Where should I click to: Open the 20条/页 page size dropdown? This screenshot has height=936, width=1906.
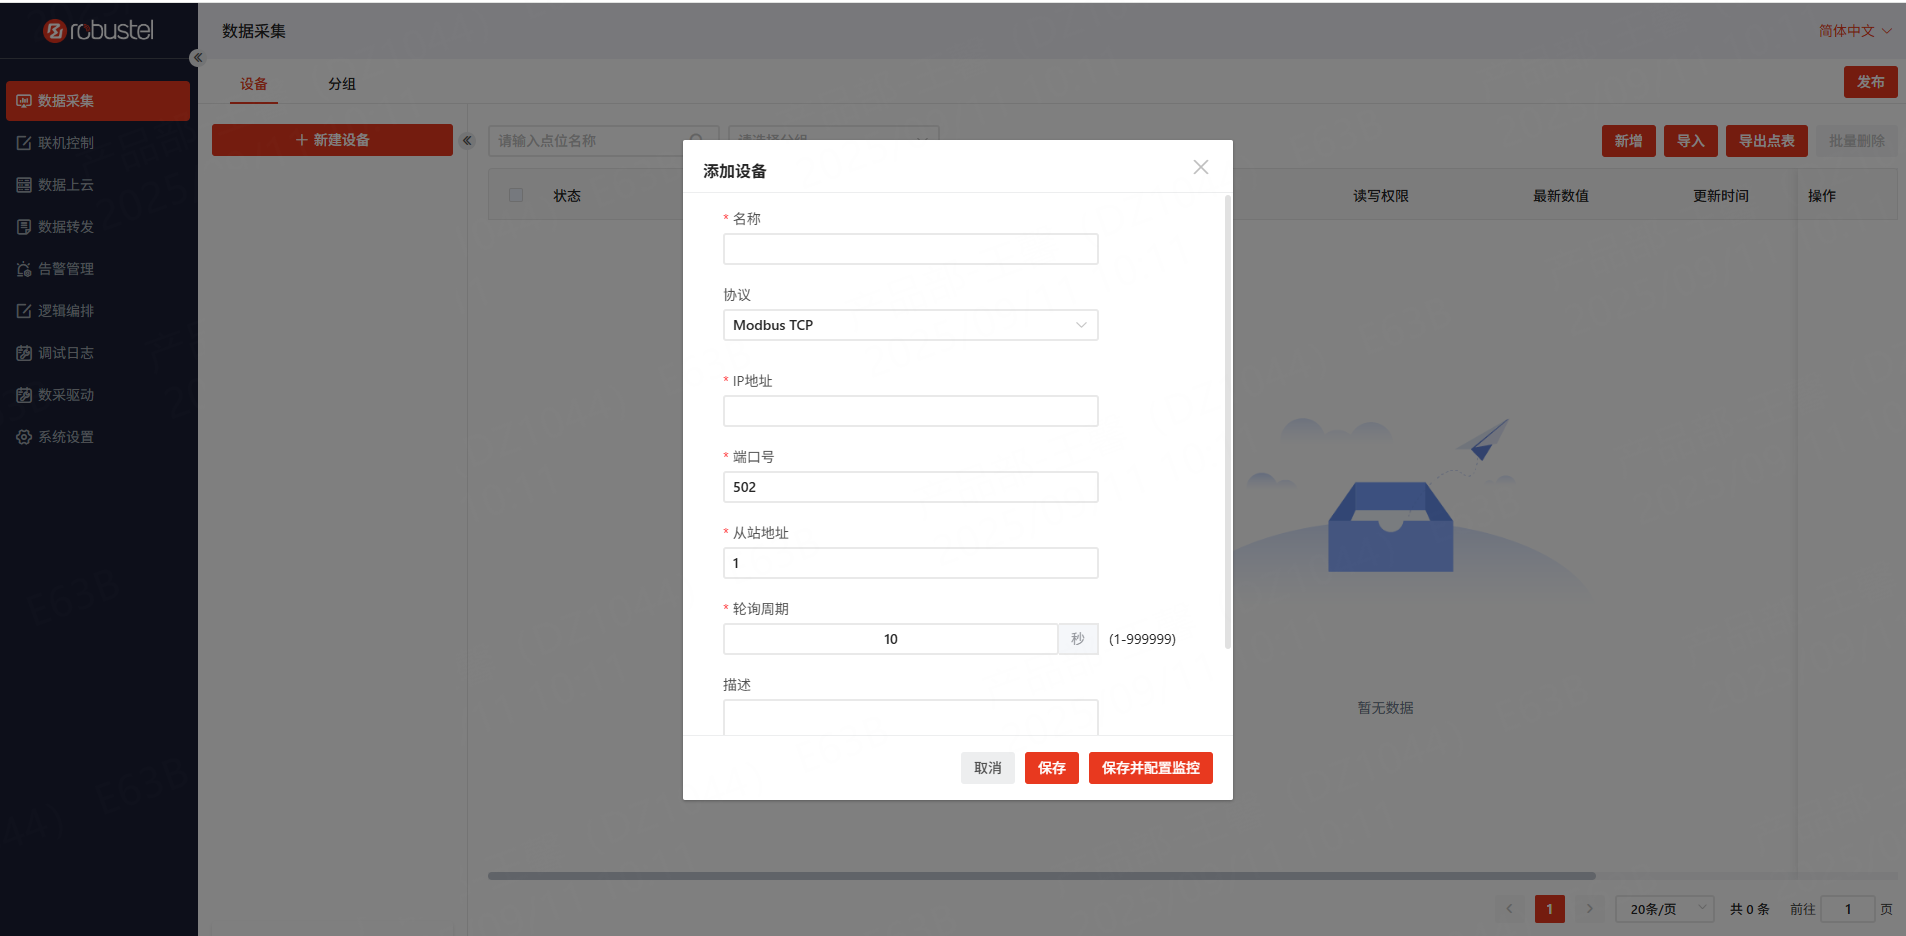pos(1664,909)
